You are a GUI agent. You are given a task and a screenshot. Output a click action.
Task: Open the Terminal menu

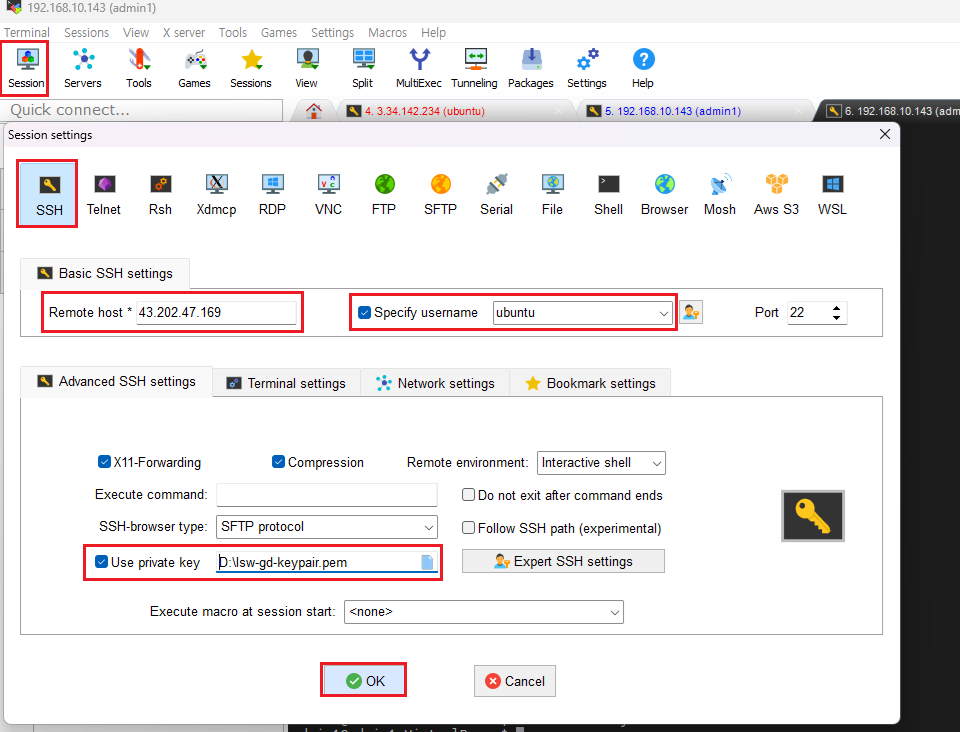[x=26, y=32]
